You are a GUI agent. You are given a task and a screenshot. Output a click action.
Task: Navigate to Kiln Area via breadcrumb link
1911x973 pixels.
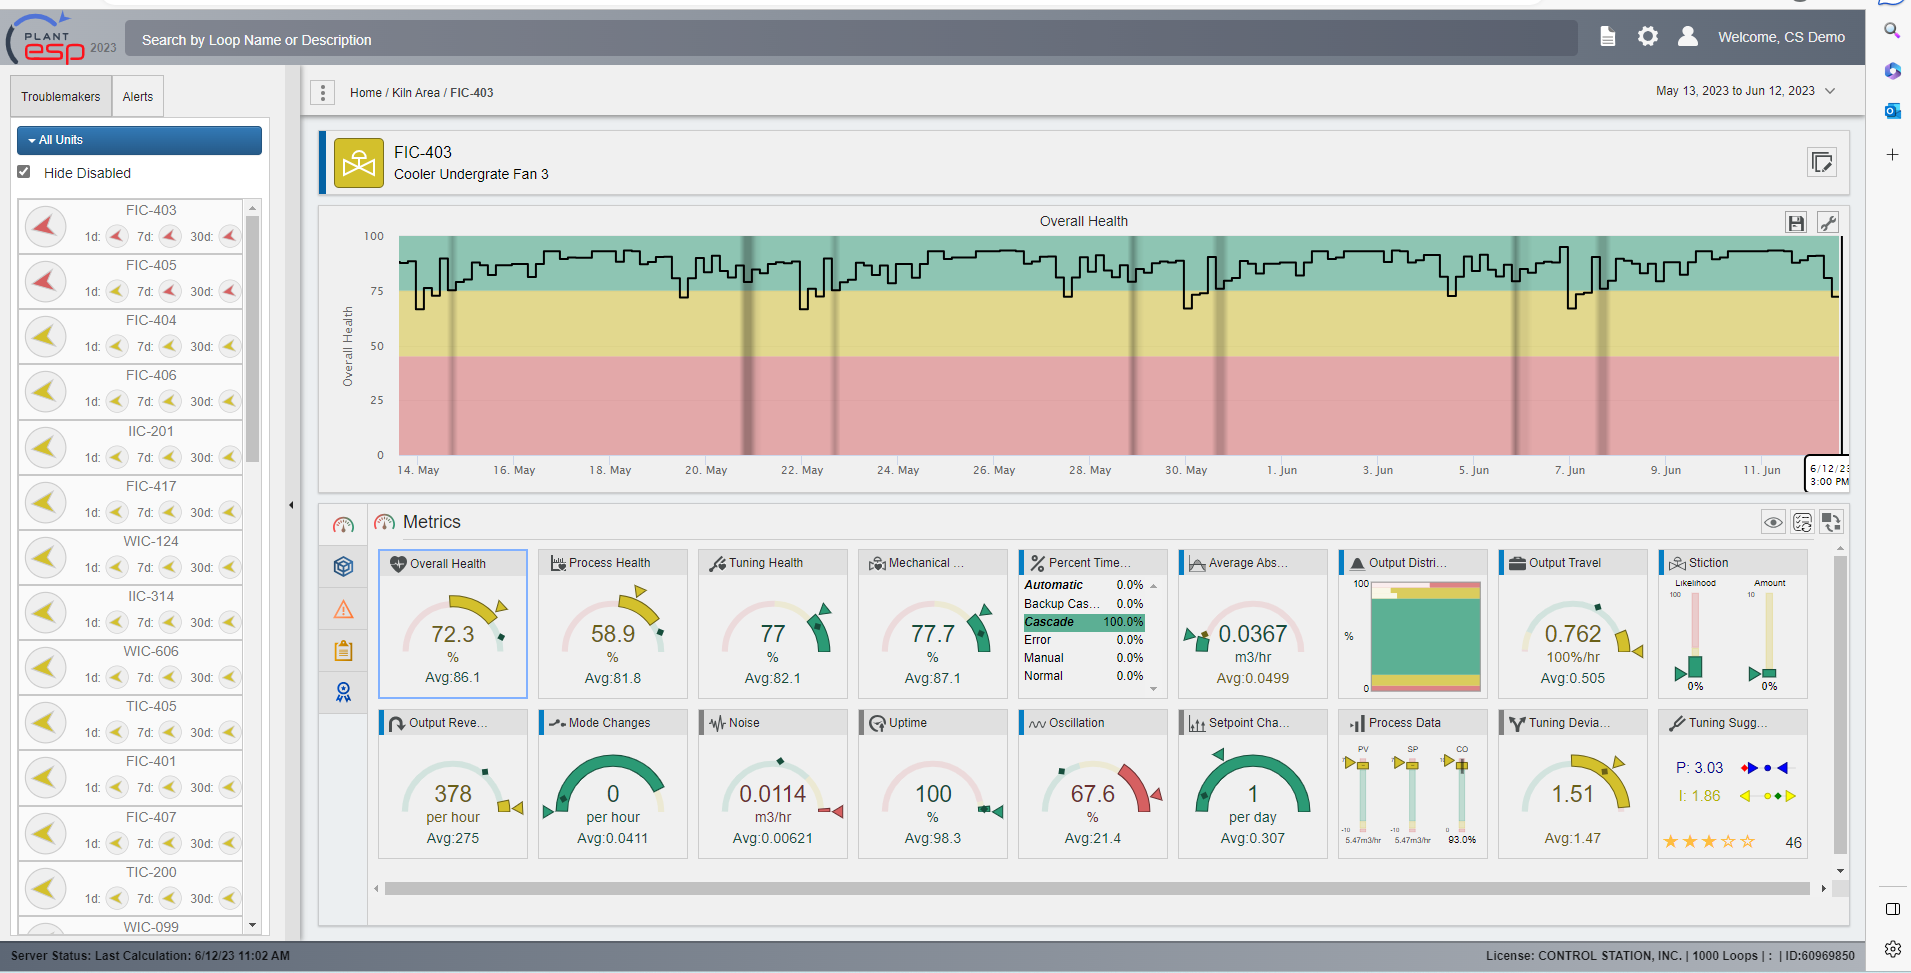[x=415, y=92]
